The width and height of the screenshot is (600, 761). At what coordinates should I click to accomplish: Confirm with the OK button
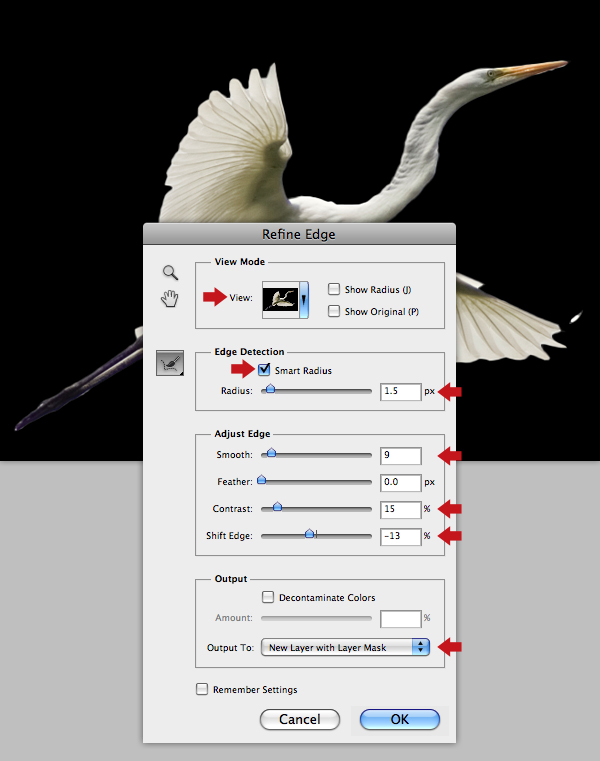tap(400, 719)
